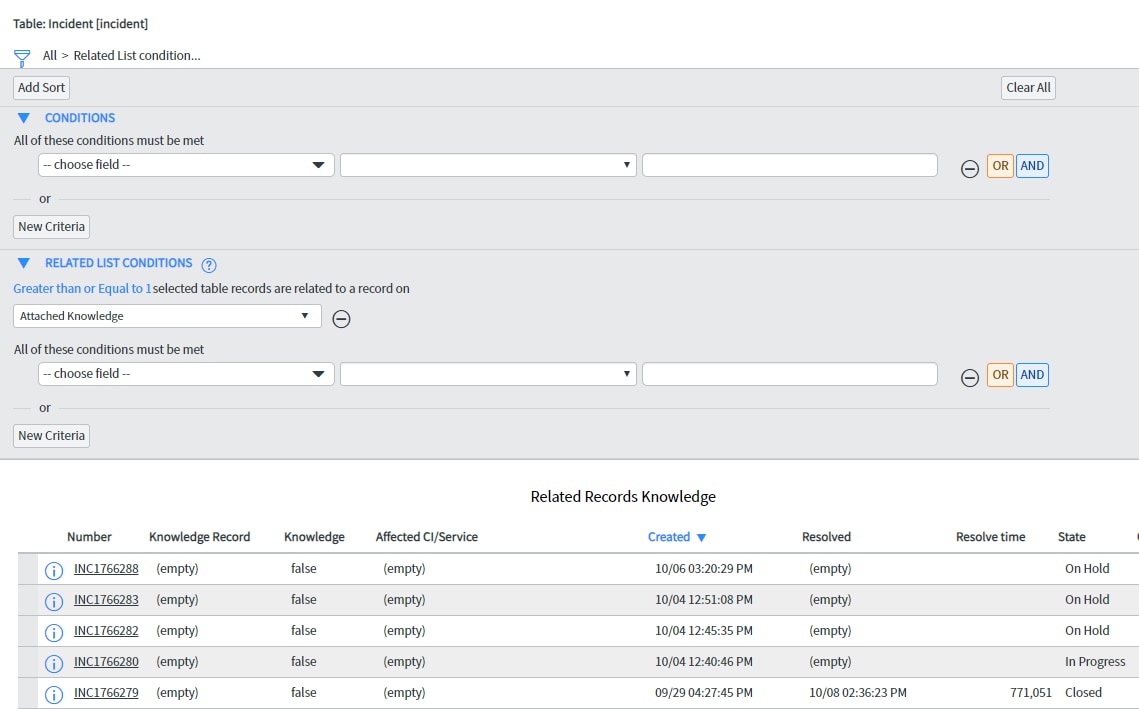Click the condition value input field
The width and height of the screenshot is (1139, 709).
[x=789, y=165]
